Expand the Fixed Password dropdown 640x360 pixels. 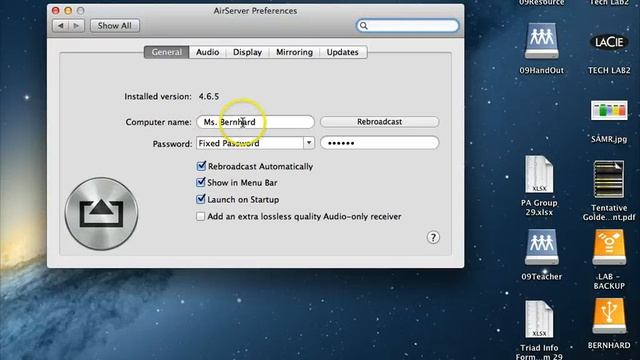pos(309,143)
